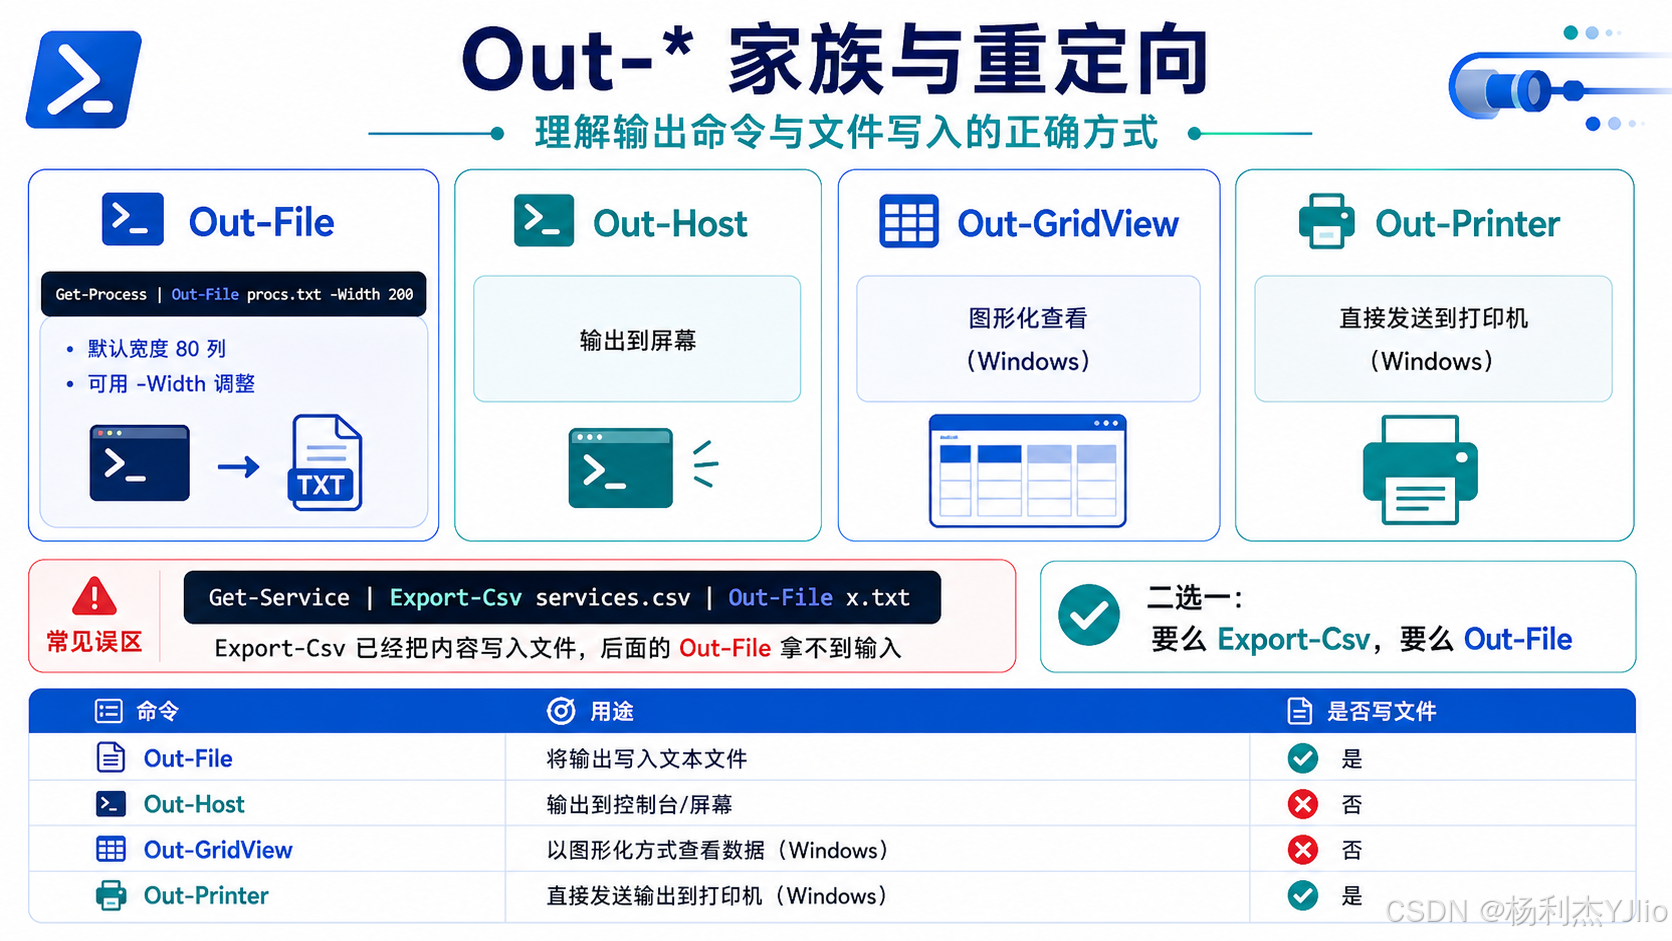Click the large teal printer illustration

click(x=1420, y=470)
